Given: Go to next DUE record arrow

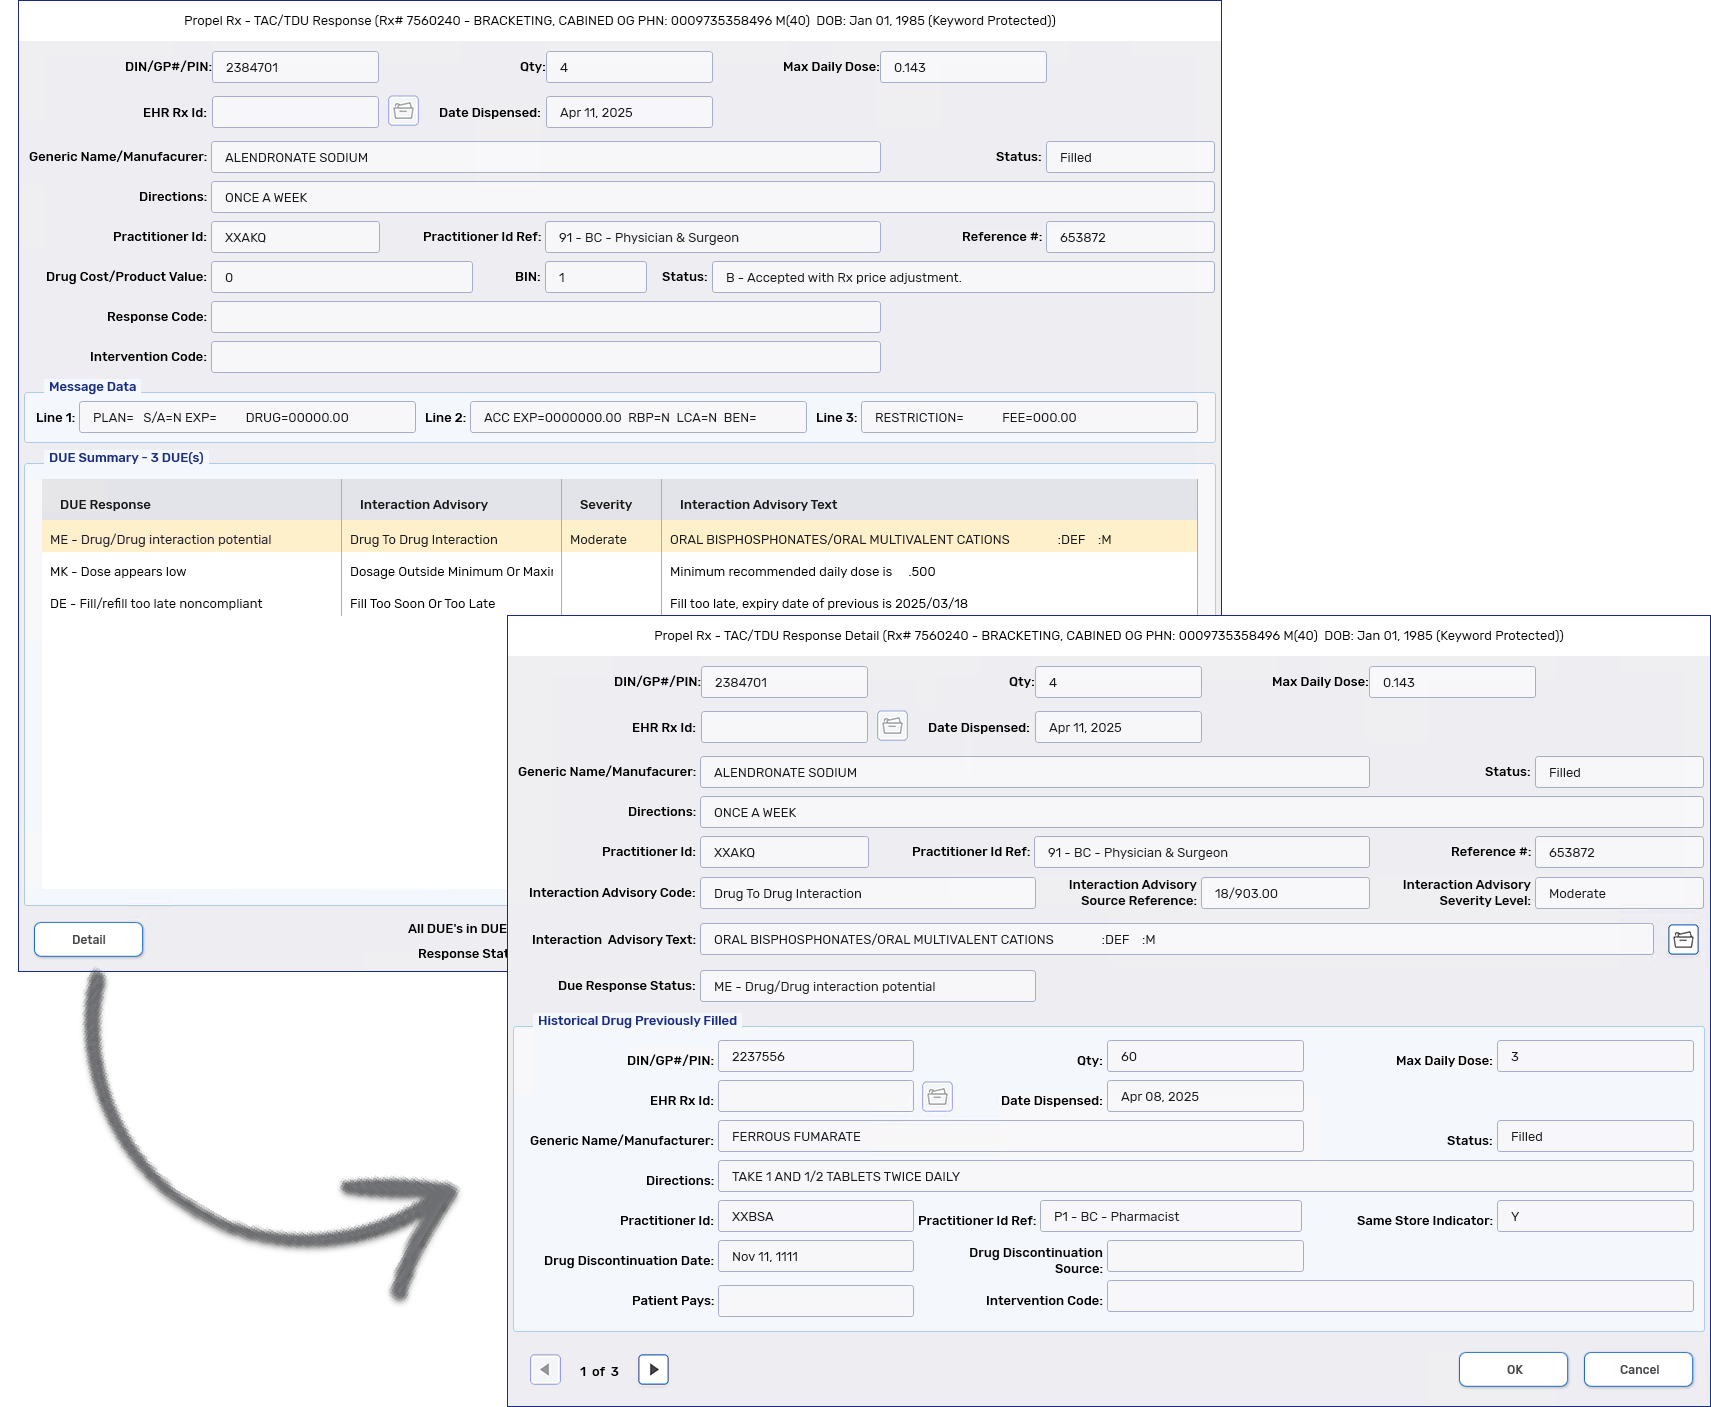Looking at the screenshot, I should point(653,1369).
